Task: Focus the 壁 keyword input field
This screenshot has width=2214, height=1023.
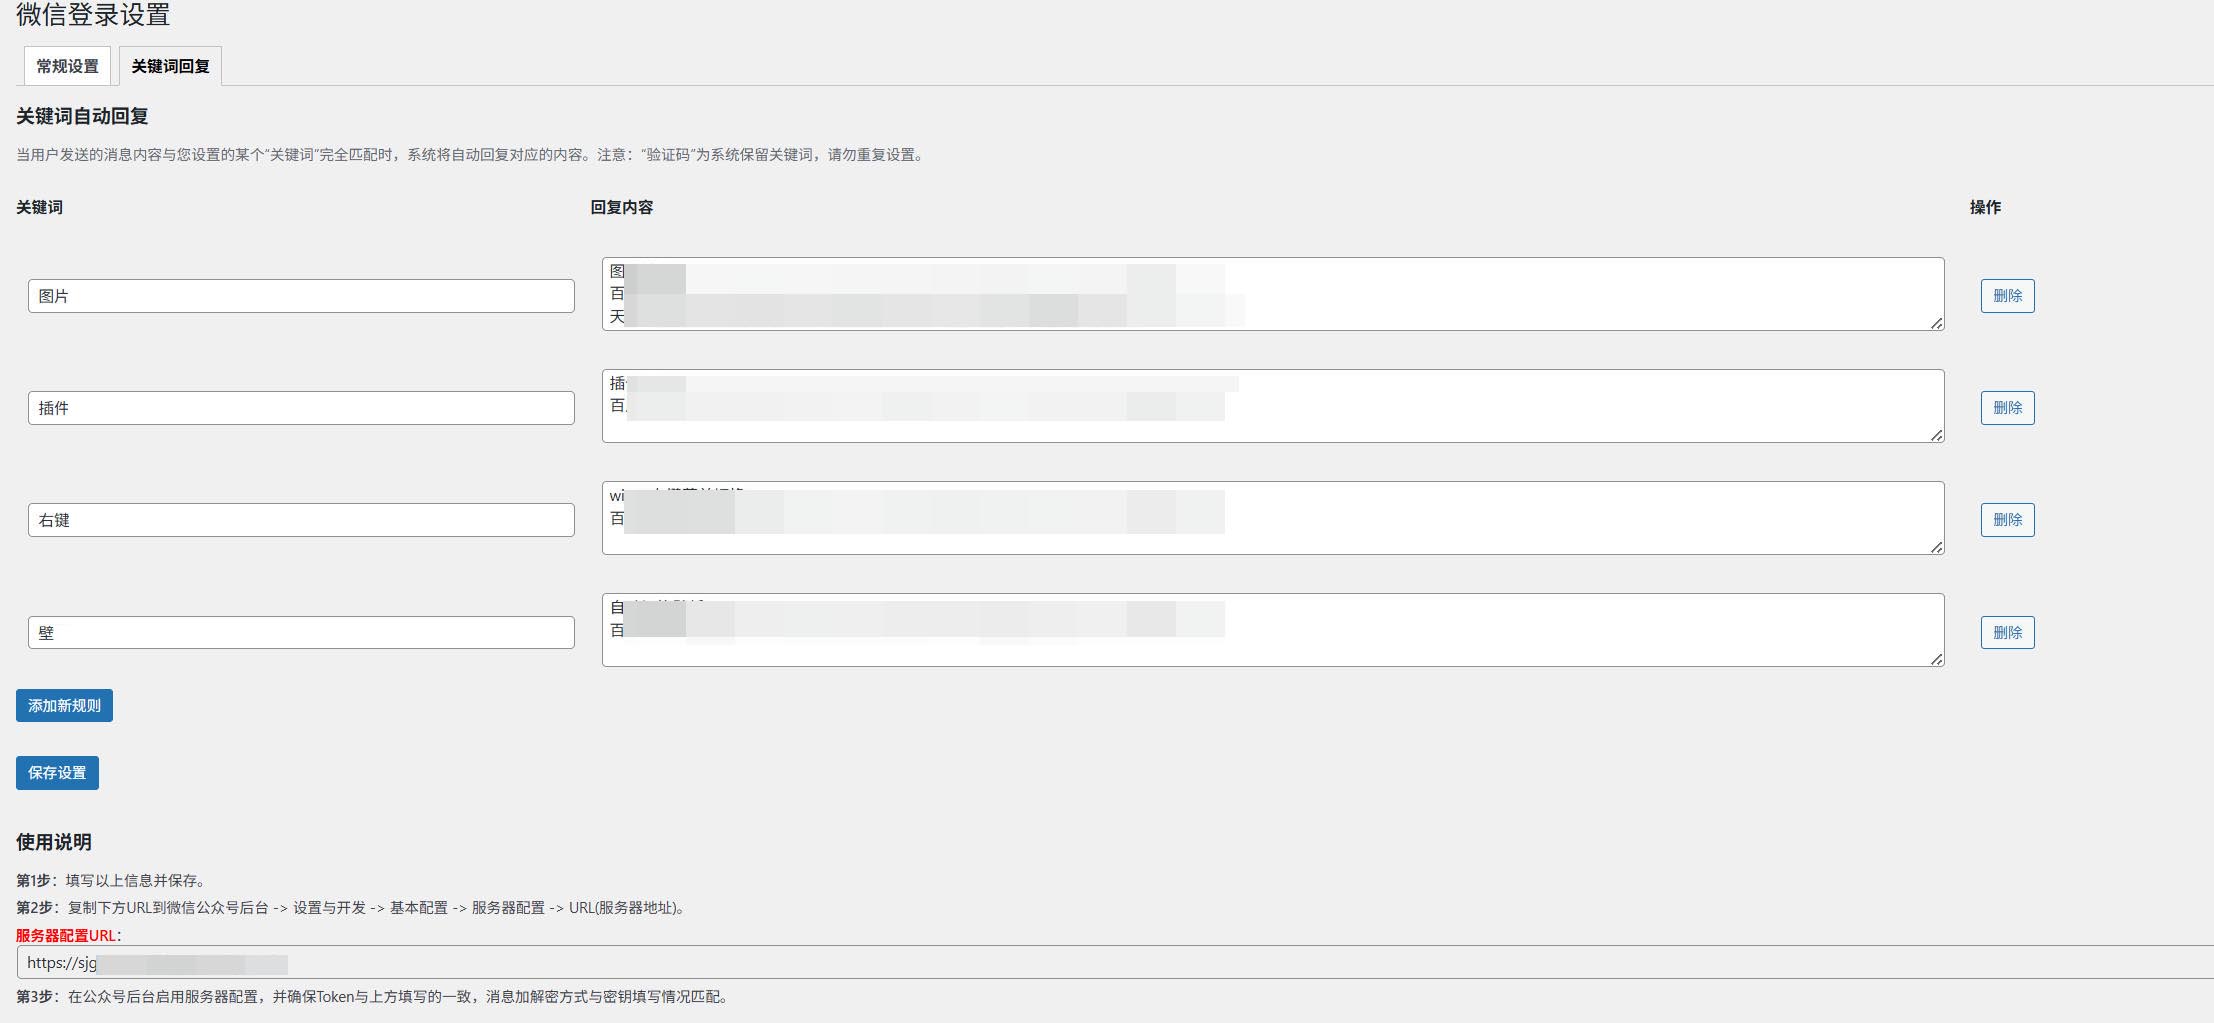Action: pos(301,632)
